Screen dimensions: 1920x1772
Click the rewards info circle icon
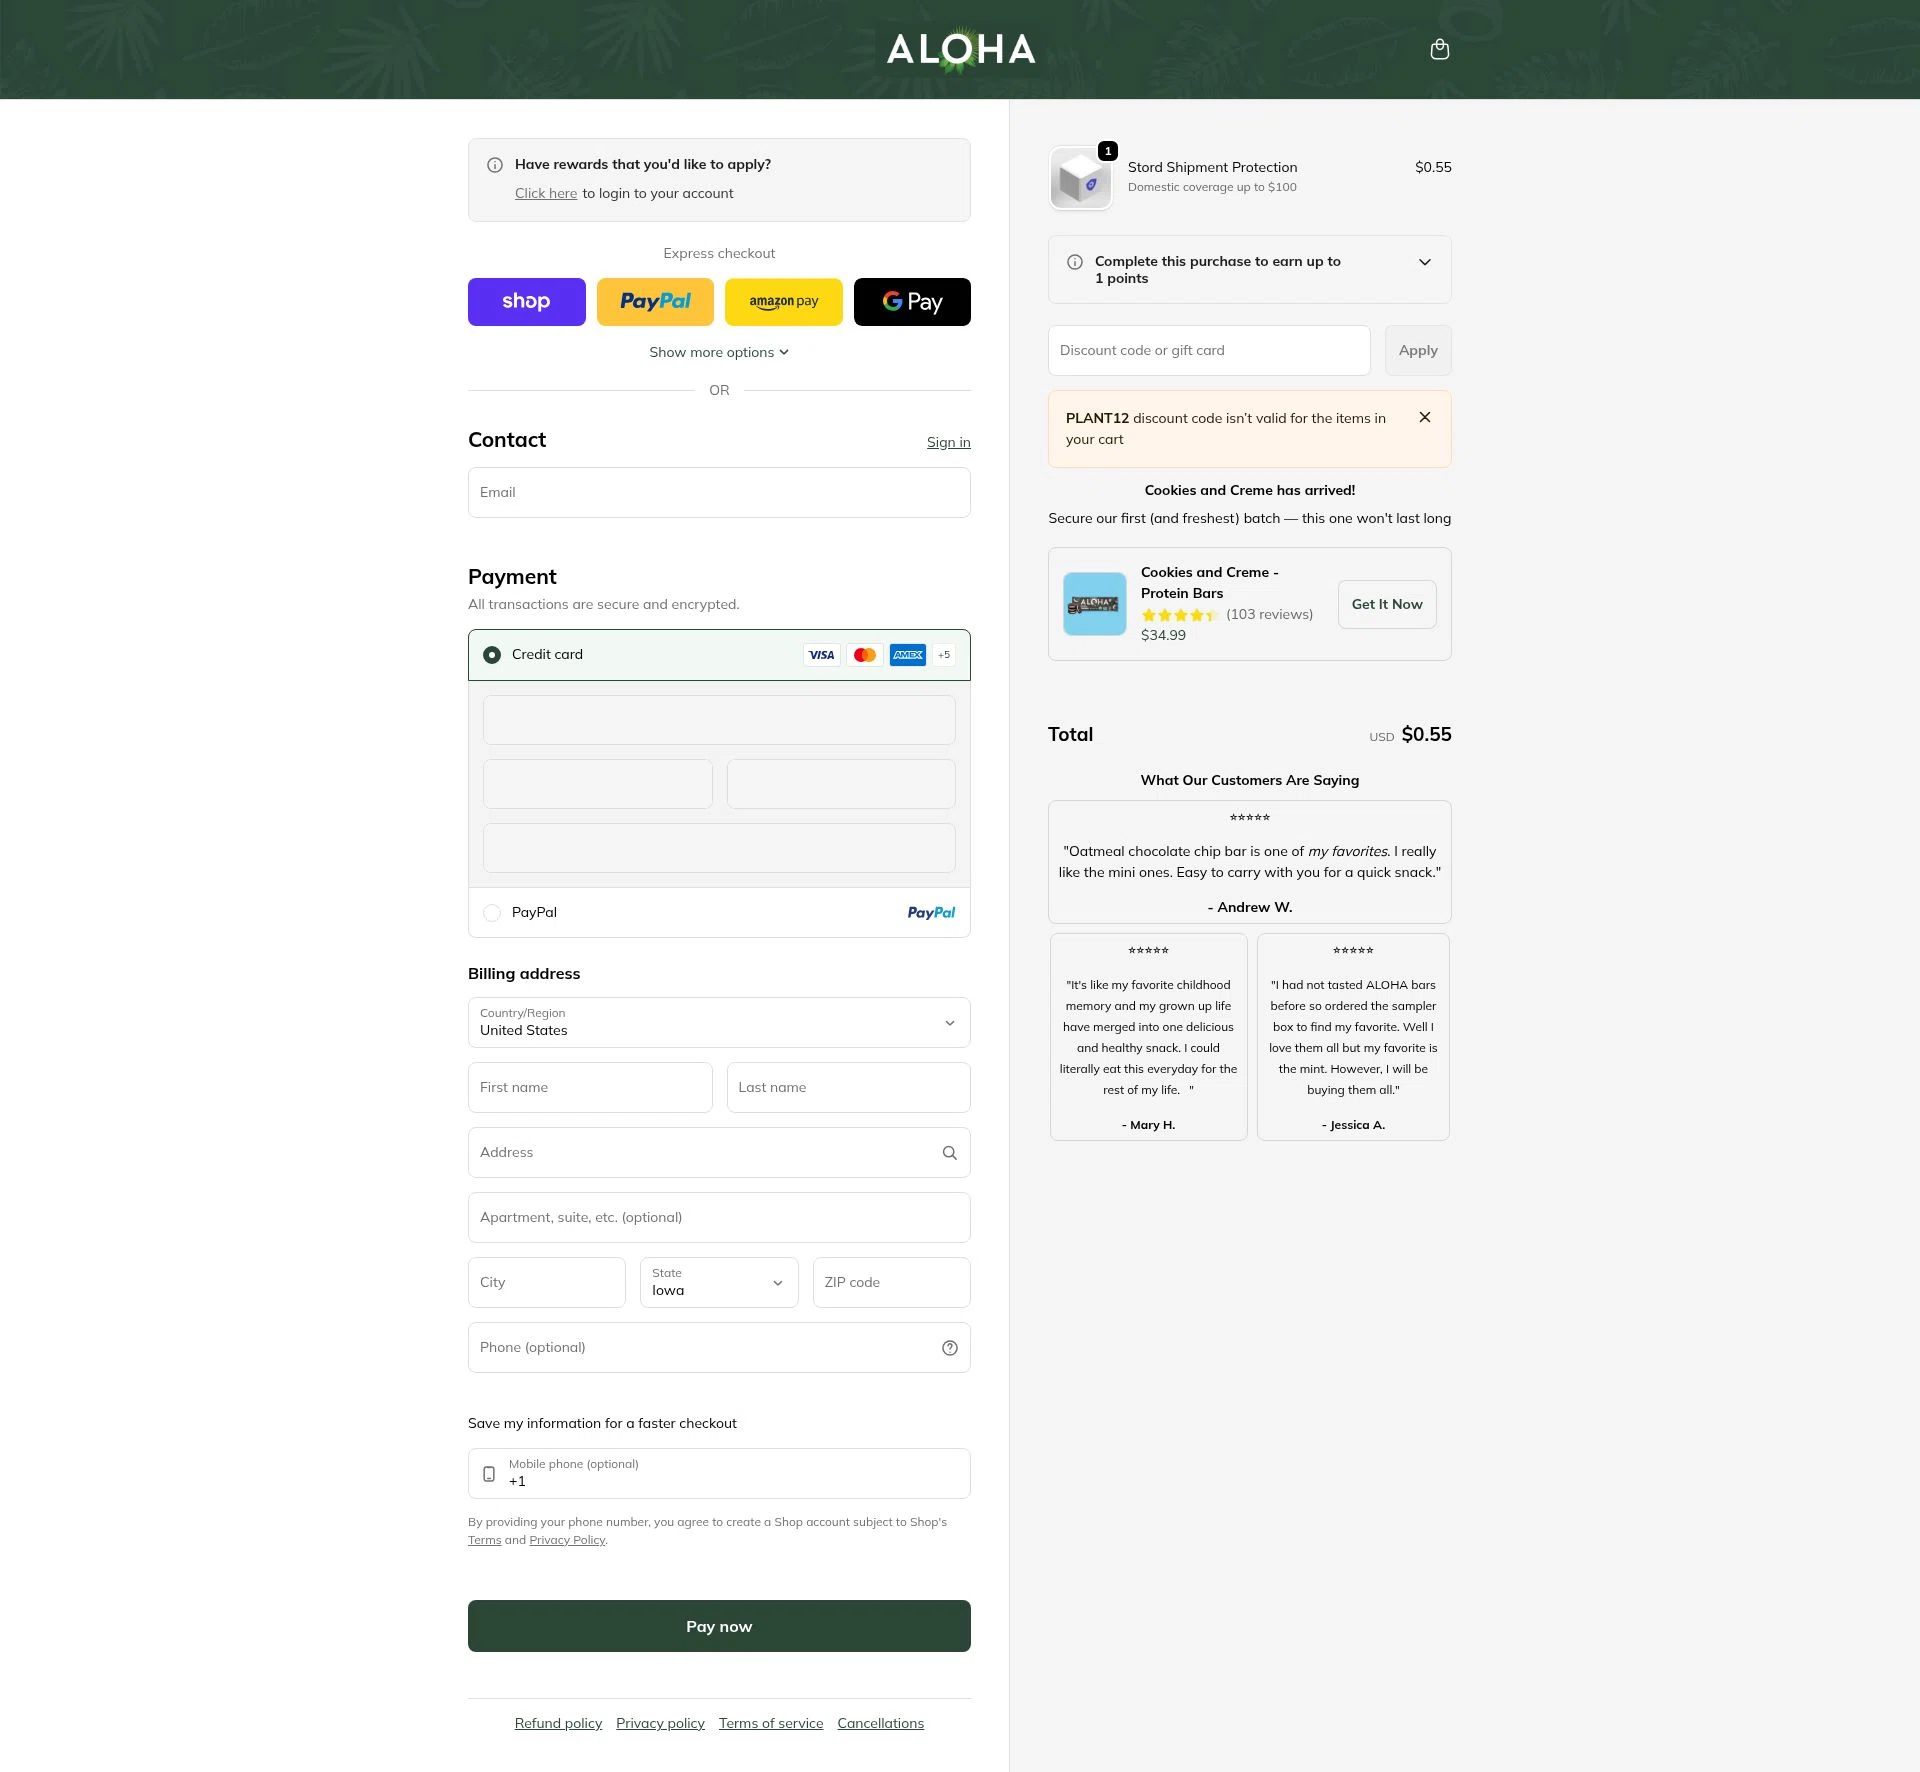(x=494, y=165)
